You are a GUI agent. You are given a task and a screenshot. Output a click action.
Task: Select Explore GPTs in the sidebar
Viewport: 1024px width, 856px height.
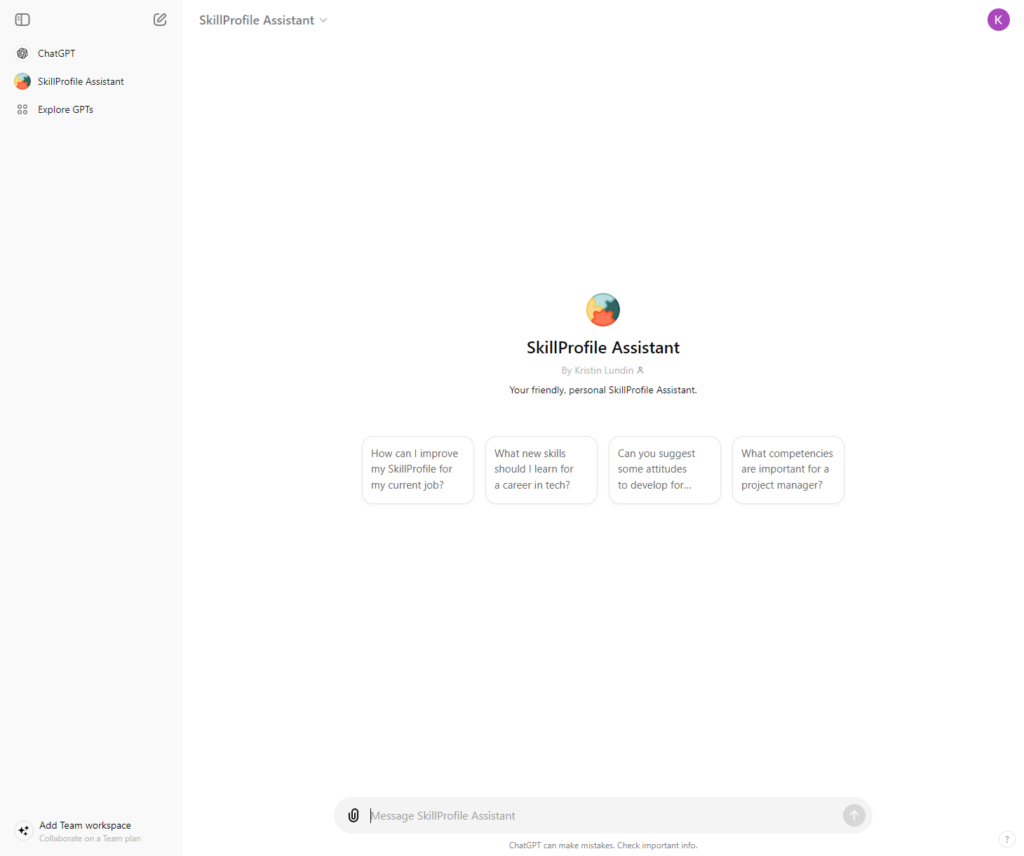pyautogui.click(x=66, y=109)
